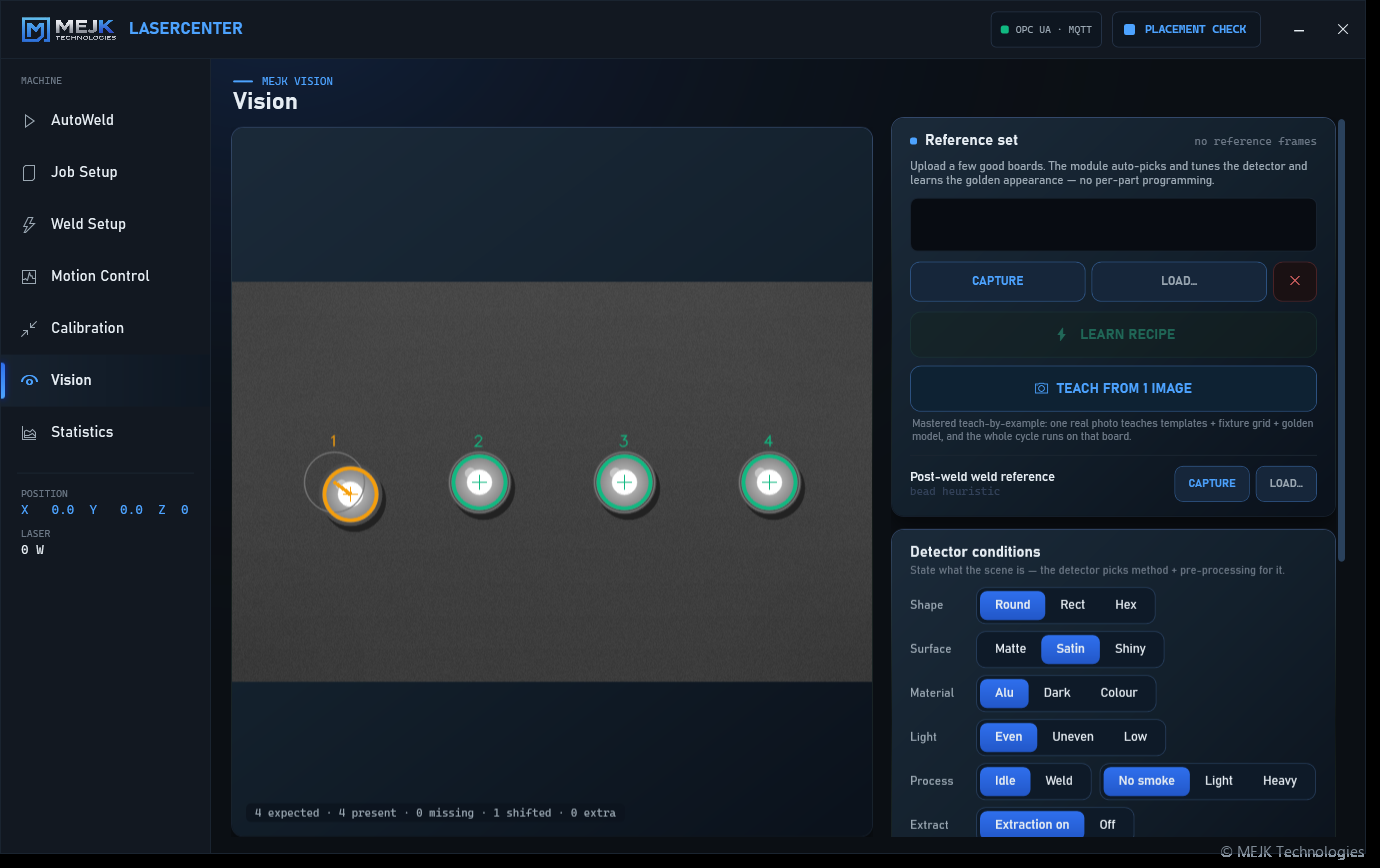Select Heavy smoke option
The height and width of the screenshot is (868, 1380).
1280,781
